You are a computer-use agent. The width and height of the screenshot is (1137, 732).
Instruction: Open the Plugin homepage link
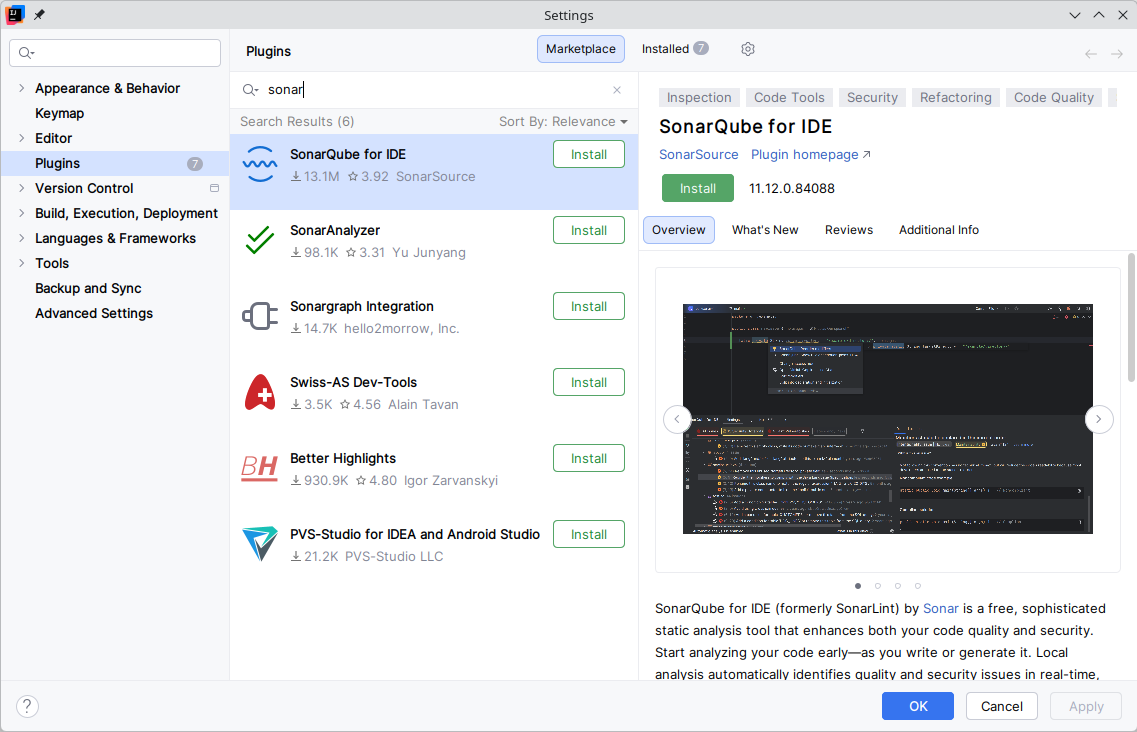pos(811,155)
